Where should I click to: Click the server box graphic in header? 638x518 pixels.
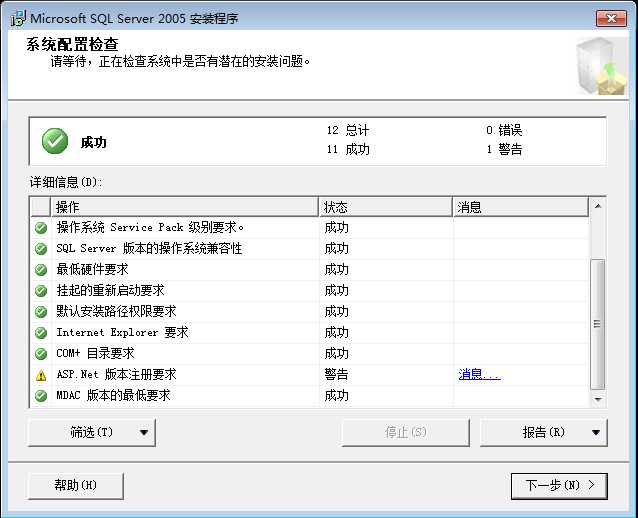(601, 66)
